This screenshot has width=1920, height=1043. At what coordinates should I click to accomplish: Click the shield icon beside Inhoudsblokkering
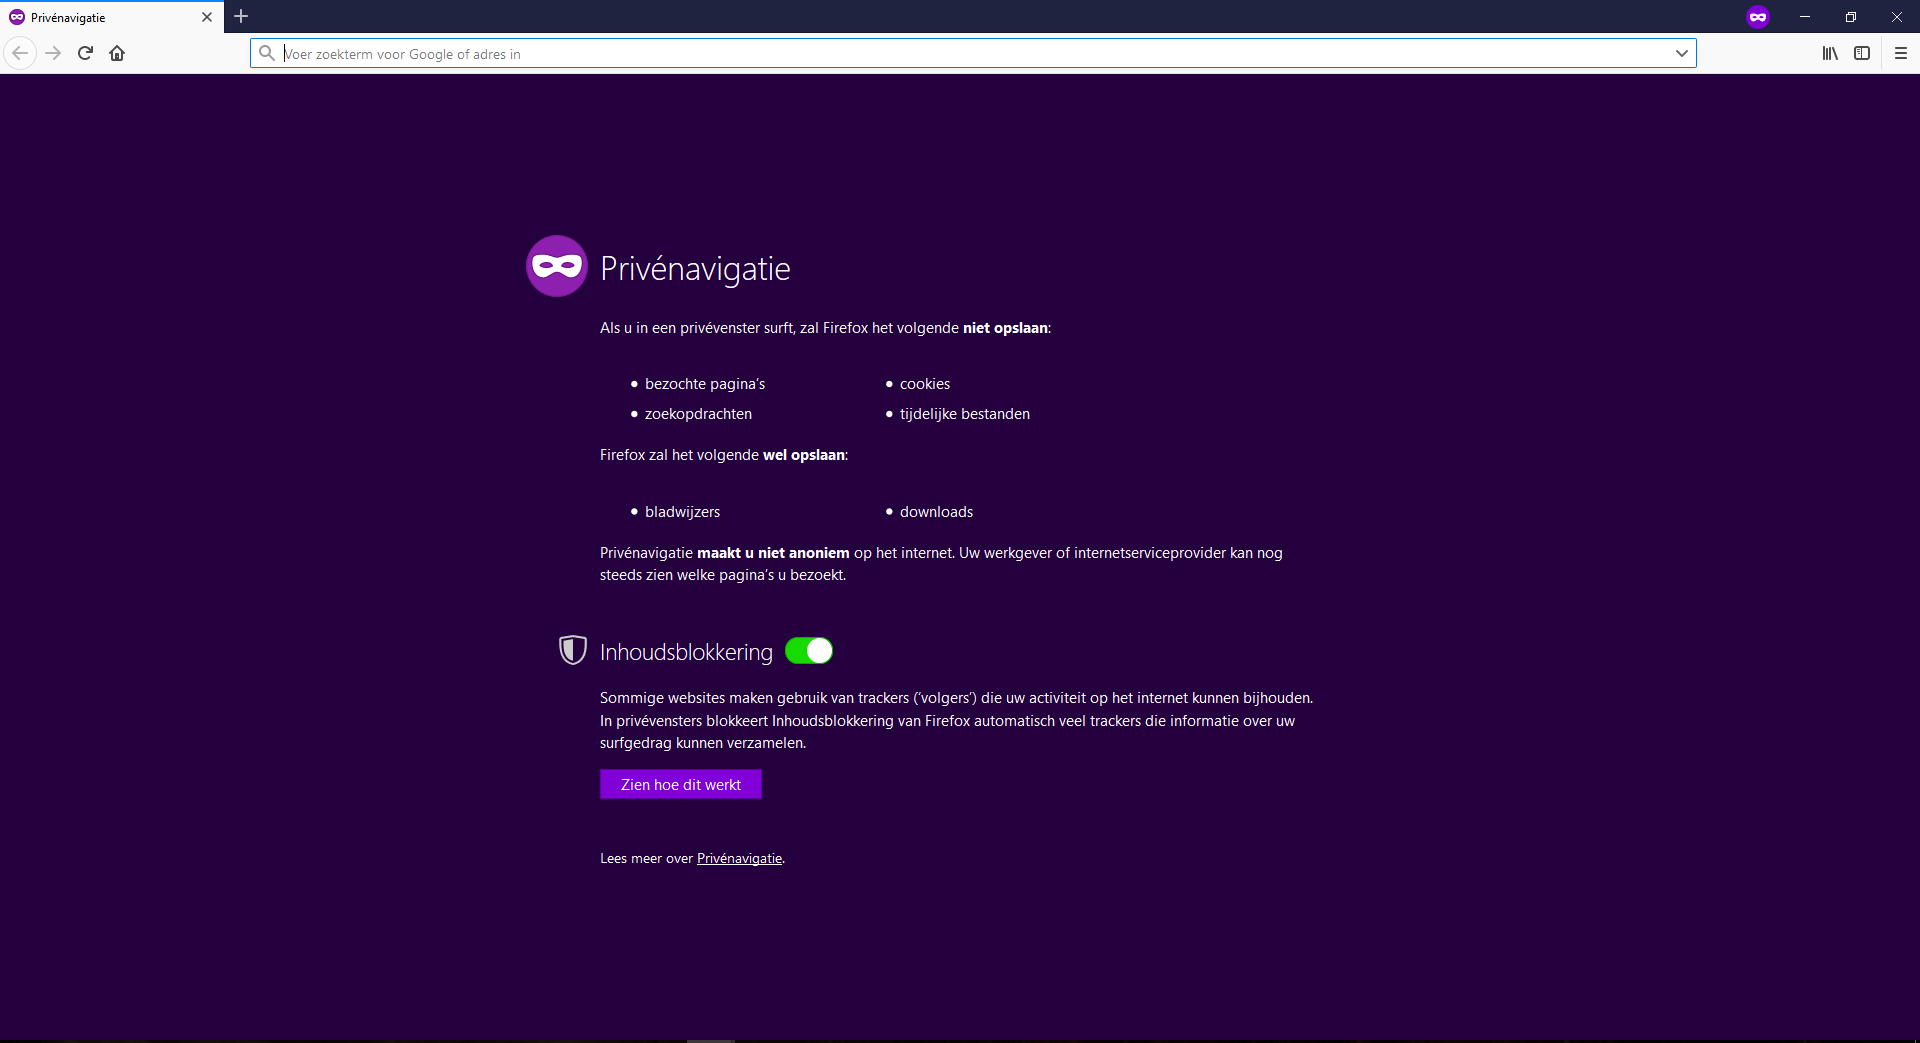pos(572,650)
